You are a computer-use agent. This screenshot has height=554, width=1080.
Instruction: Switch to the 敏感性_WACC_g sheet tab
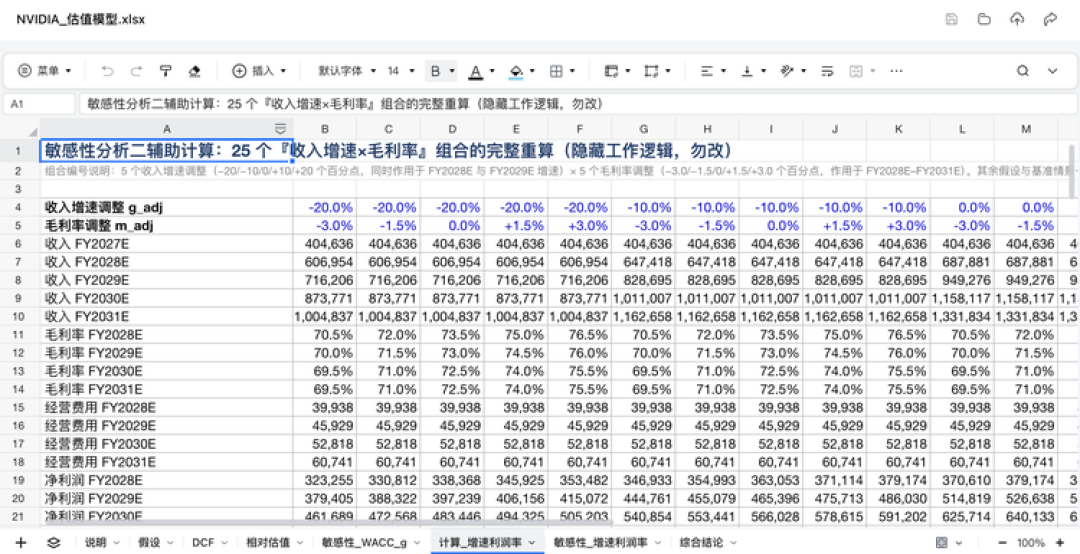[x=362, y=543]
